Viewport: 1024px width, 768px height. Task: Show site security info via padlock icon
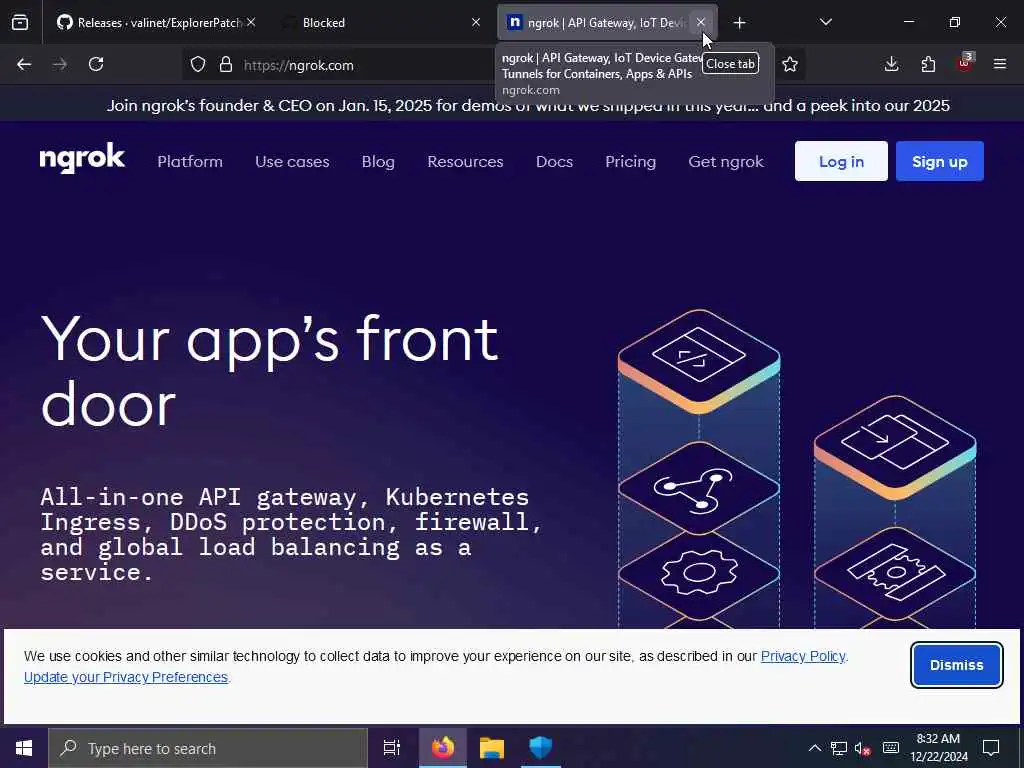tap(226, 65)
